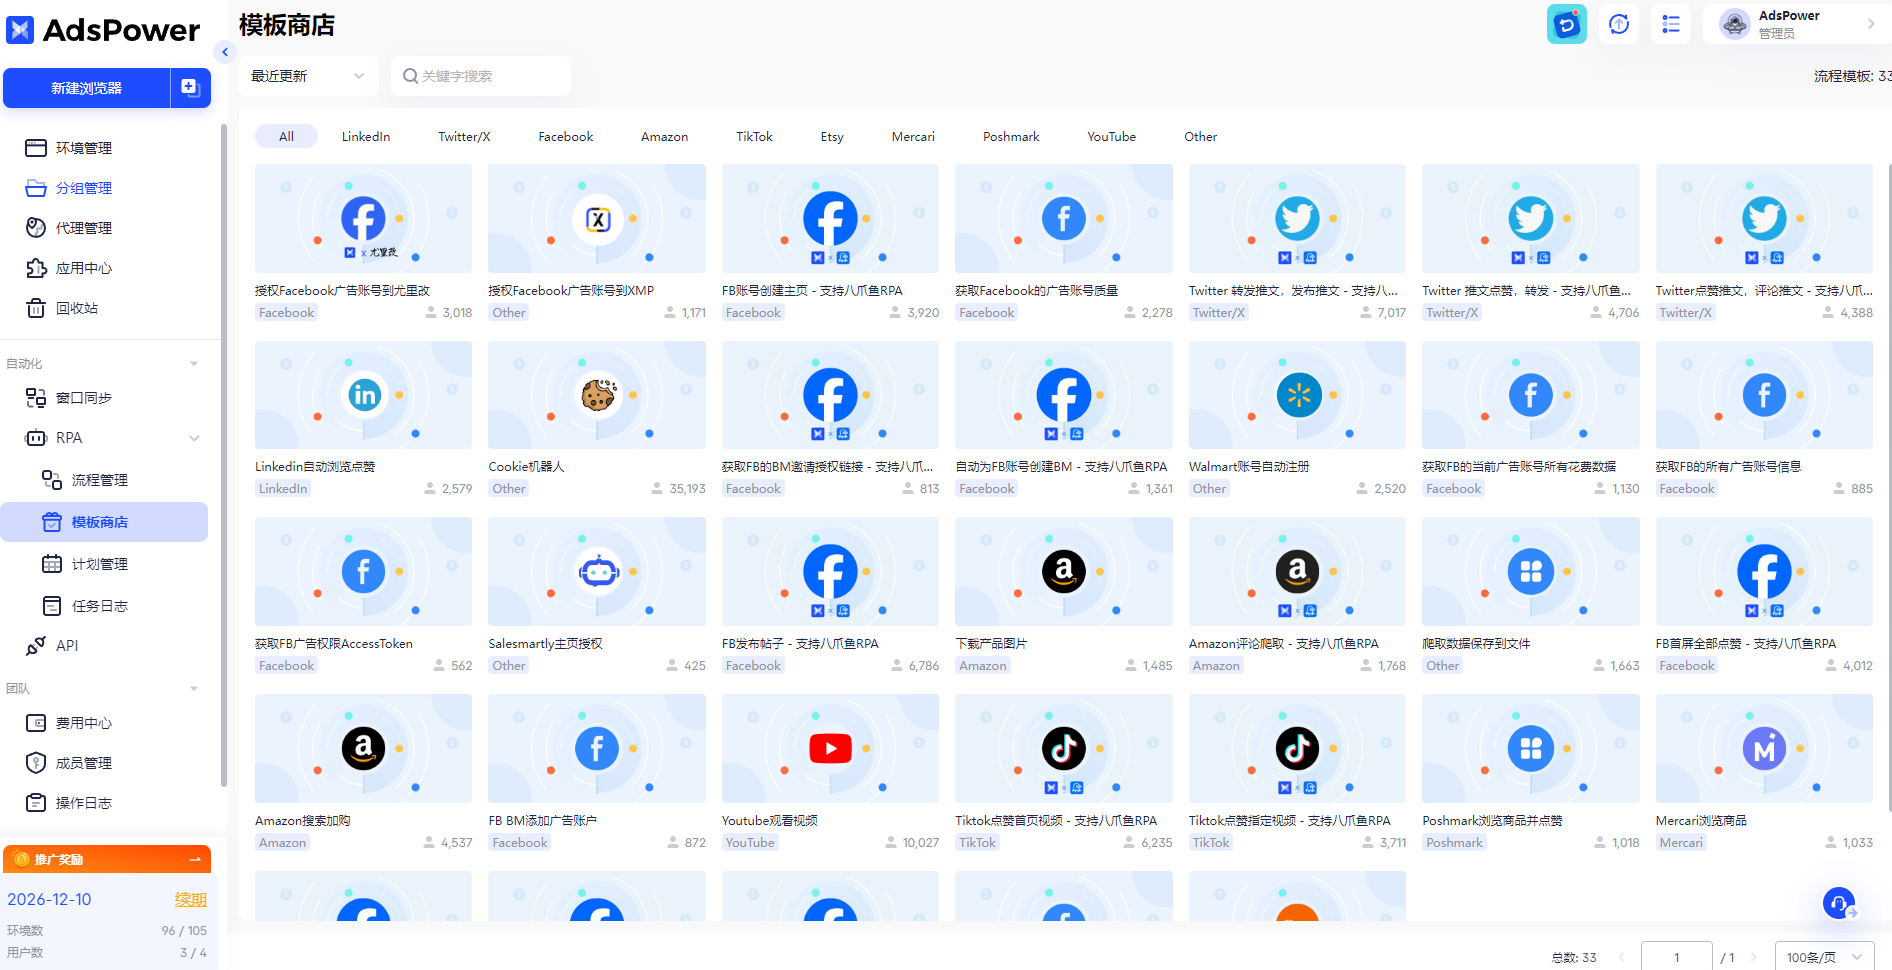
Task: Open the blue chat icon in the header
Action: pos(1566,24)
